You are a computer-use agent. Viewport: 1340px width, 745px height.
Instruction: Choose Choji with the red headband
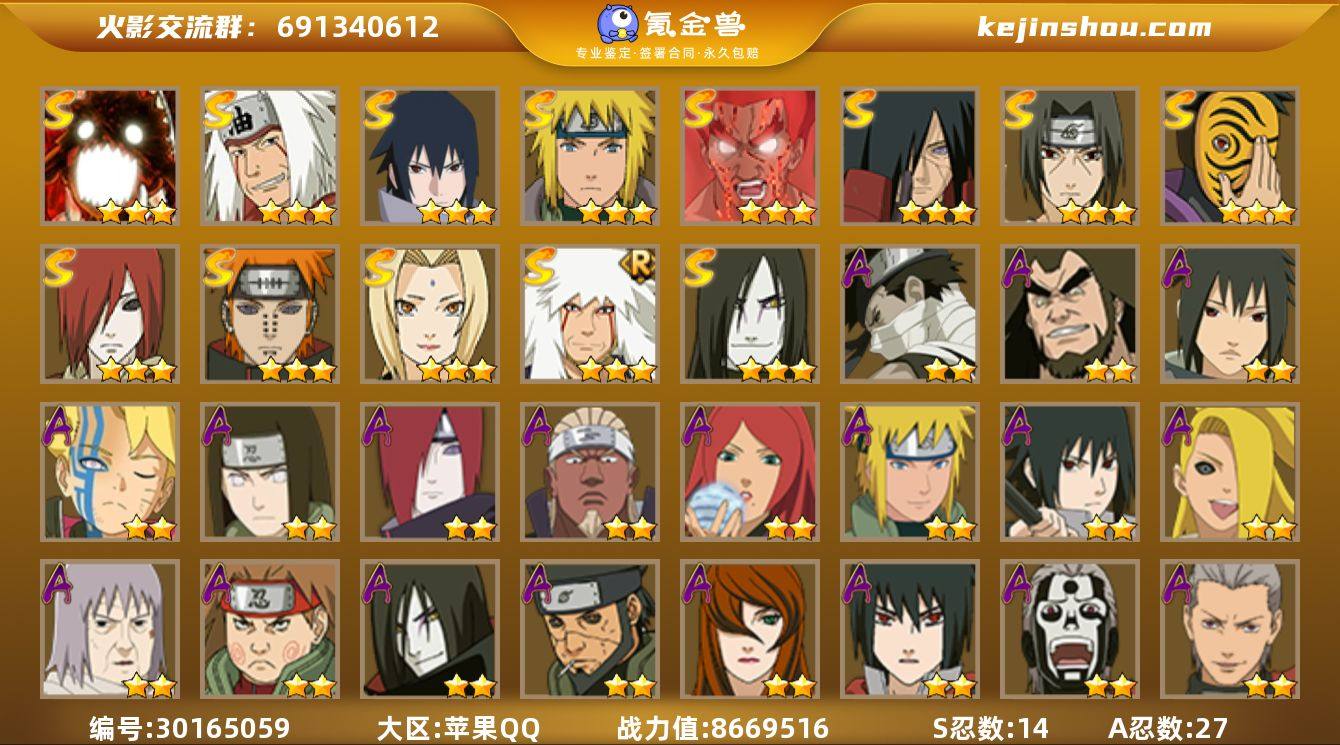[270, 630]
